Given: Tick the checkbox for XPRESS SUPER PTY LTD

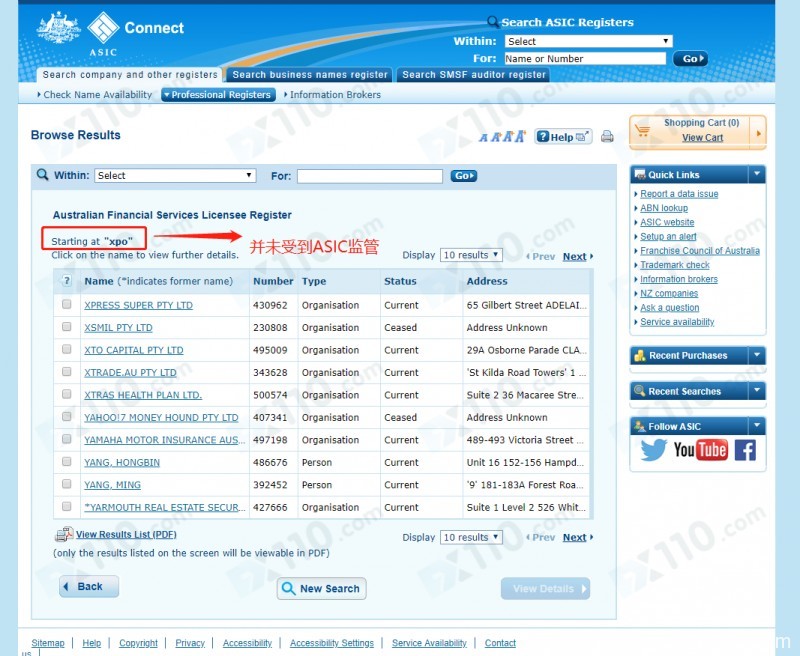Looking at the screenshot, I should tap(66, 304).
